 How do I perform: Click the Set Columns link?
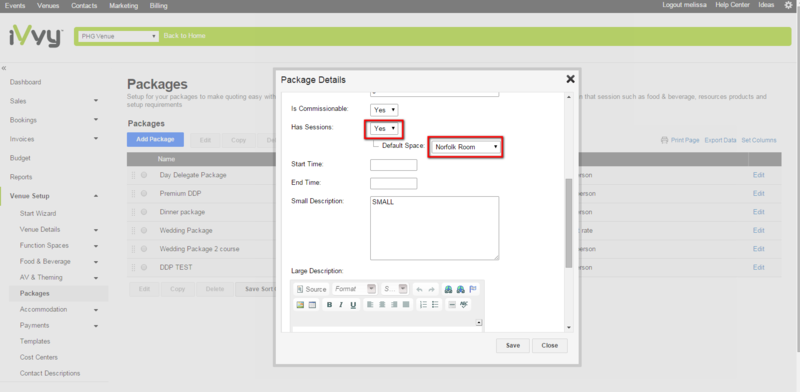pos(759,140)
